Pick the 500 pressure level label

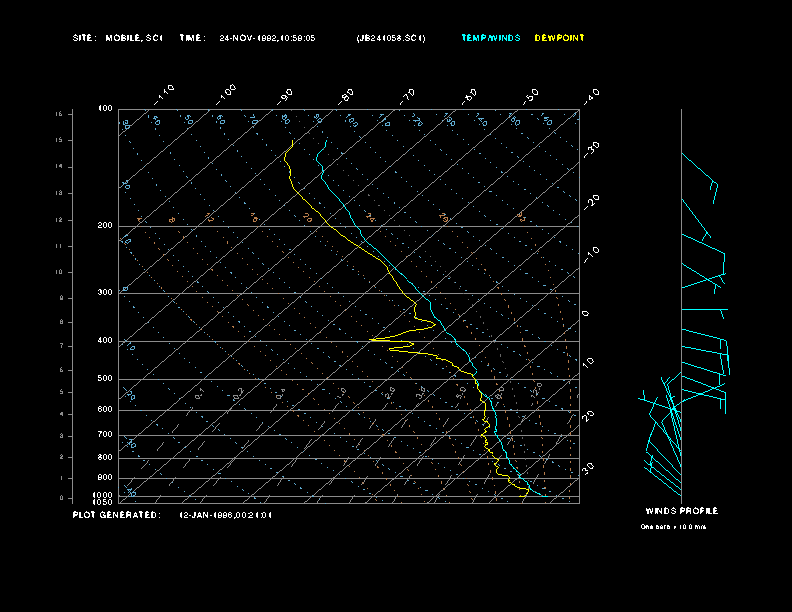(105, 379)
